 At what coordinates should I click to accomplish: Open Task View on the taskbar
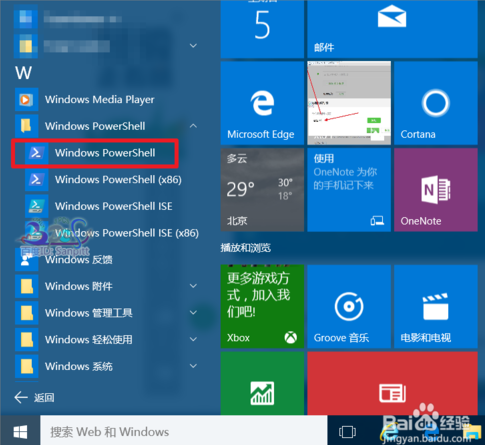pyautogui.click(x=347, y=432)
